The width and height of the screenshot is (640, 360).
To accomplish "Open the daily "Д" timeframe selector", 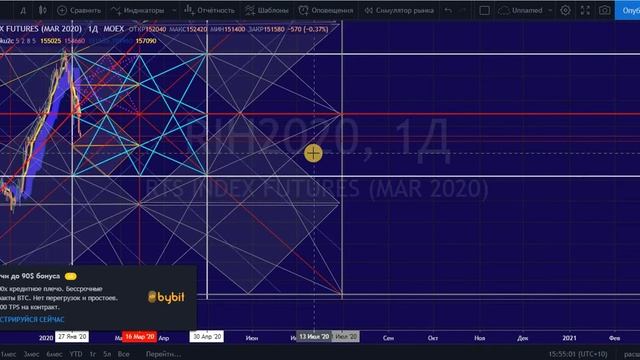I will (23, 11).
